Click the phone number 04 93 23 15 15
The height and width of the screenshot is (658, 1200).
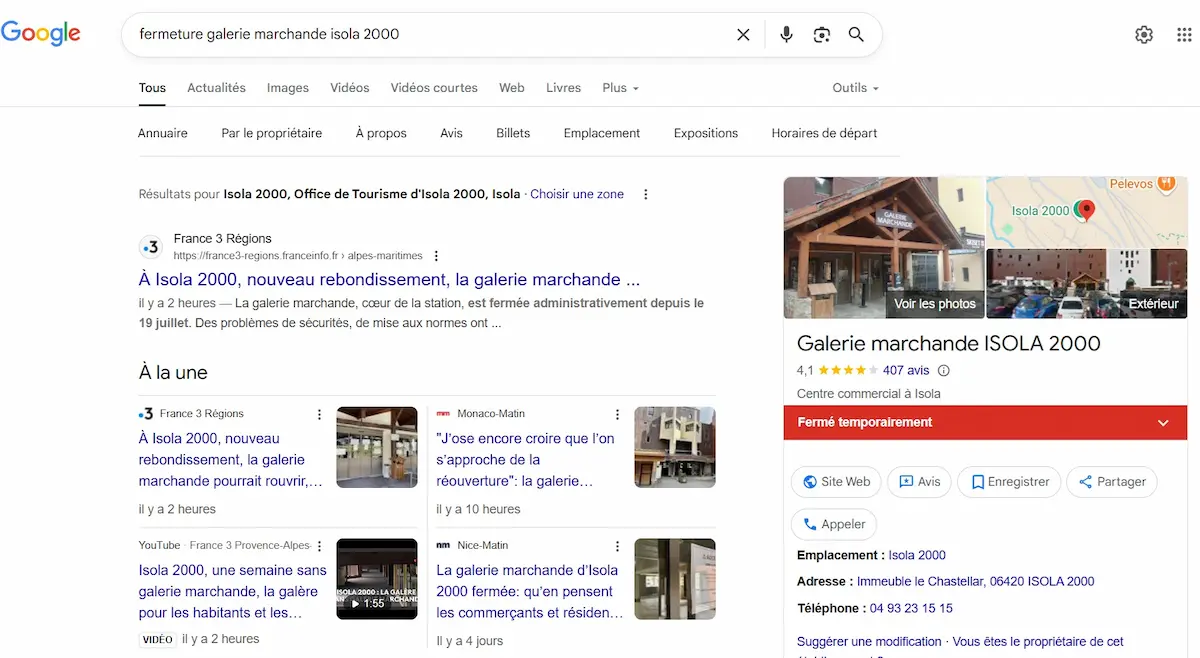point(911,608)
